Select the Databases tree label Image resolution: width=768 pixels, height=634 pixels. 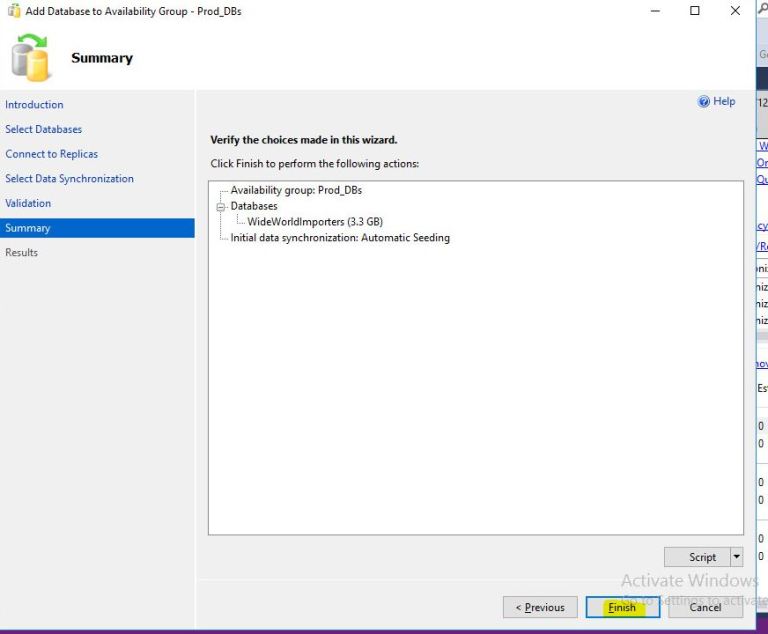(x=254, y=206)
